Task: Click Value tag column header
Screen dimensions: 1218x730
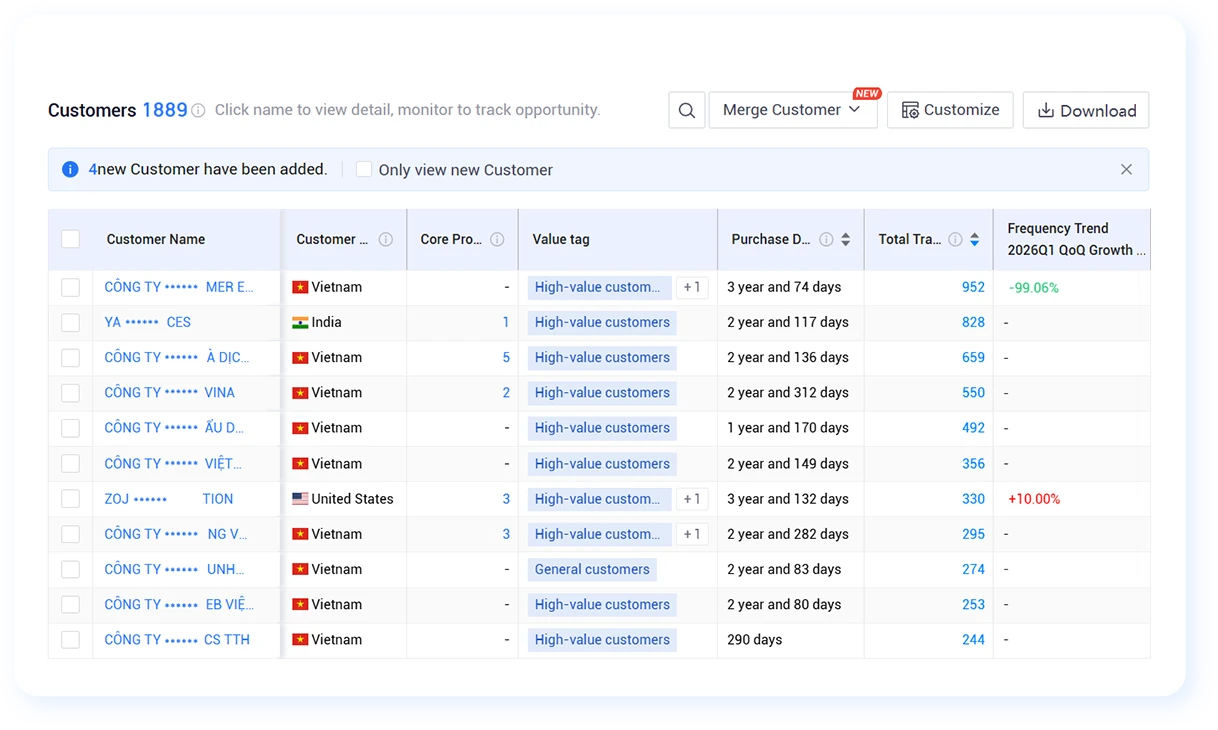Action: point(561,240)
